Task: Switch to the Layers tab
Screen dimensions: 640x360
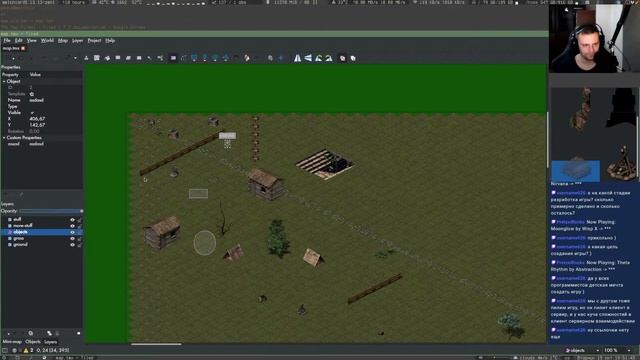Action: pos(51,342)
